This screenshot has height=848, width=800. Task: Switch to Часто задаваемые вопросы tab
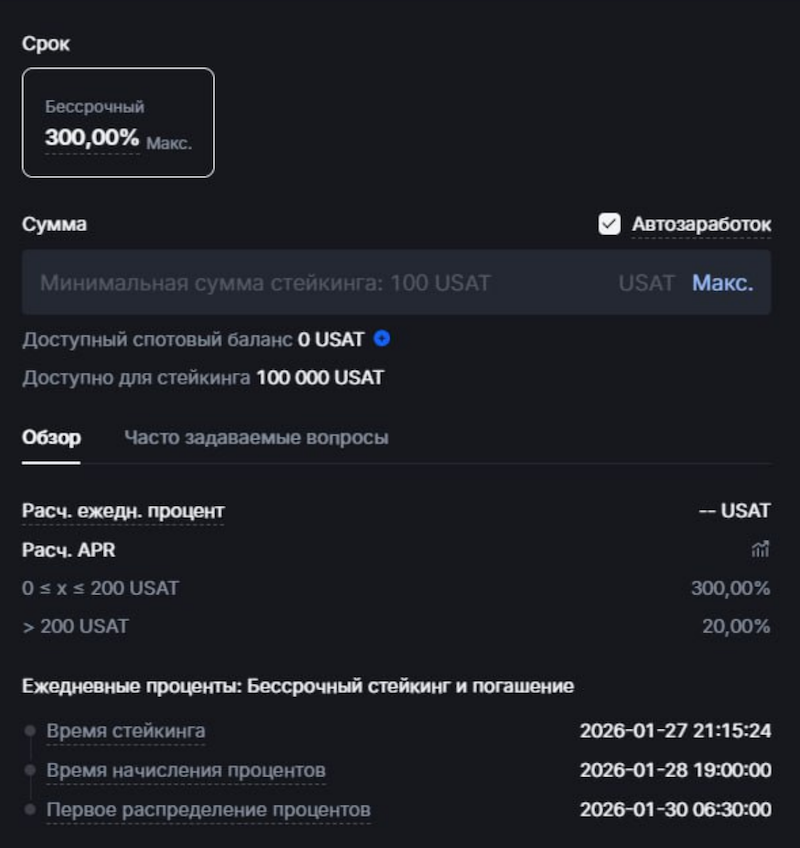[x=257, y=437]
